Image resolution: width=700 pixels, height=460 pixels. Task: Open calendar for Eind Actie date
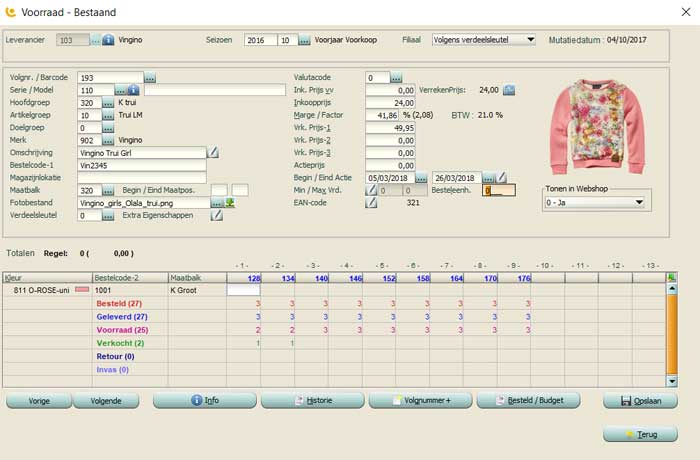click(488, 178)
